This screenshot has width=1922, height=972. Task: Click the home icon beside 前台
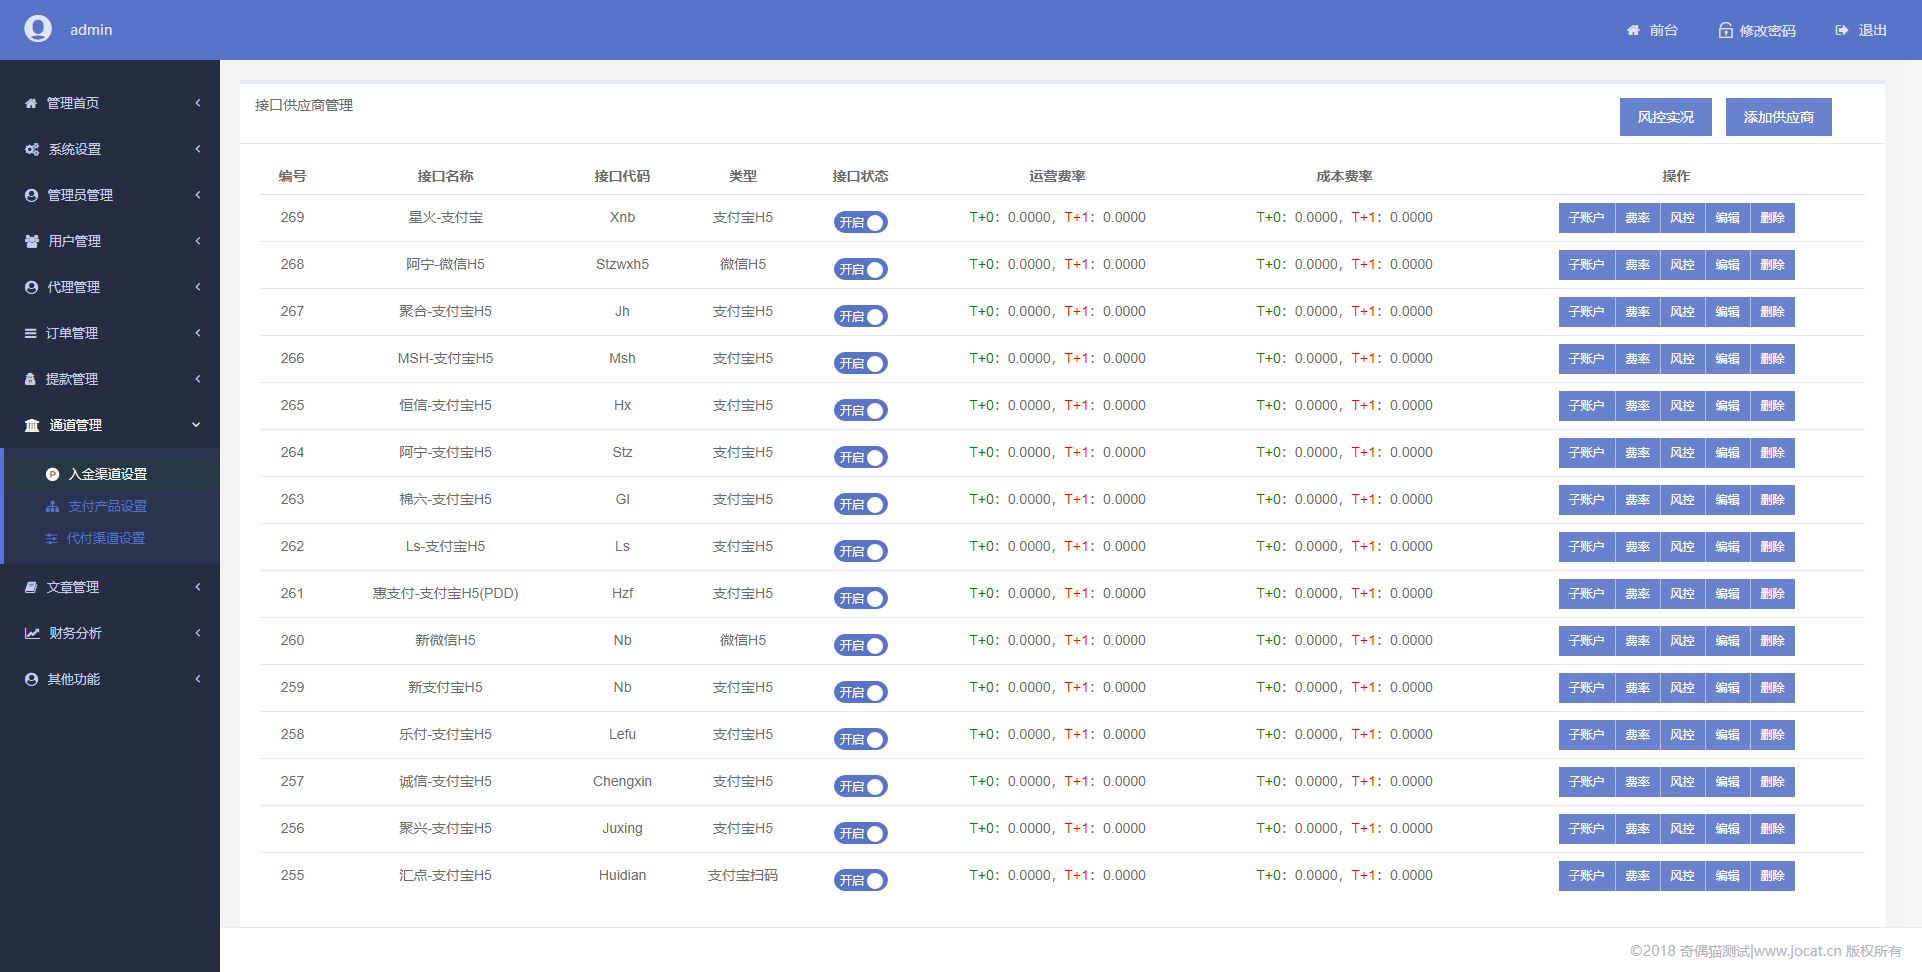[1633, 30]
